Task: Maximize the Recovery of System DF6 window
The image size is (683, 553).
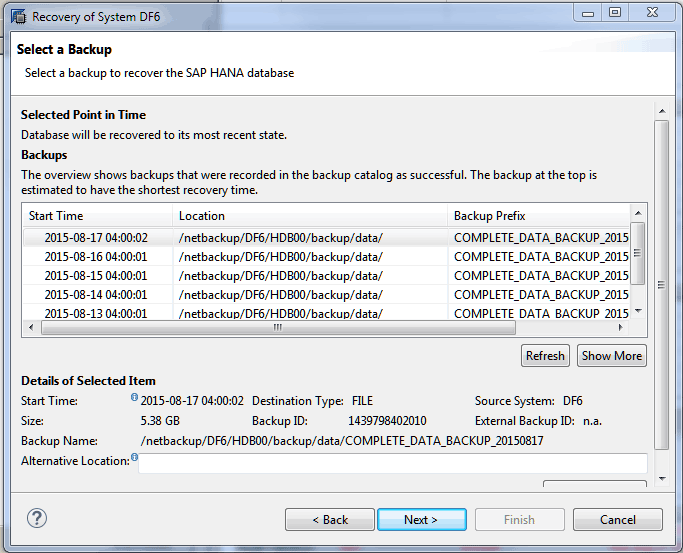Action: pyautogui.click(x=615, y=13)
